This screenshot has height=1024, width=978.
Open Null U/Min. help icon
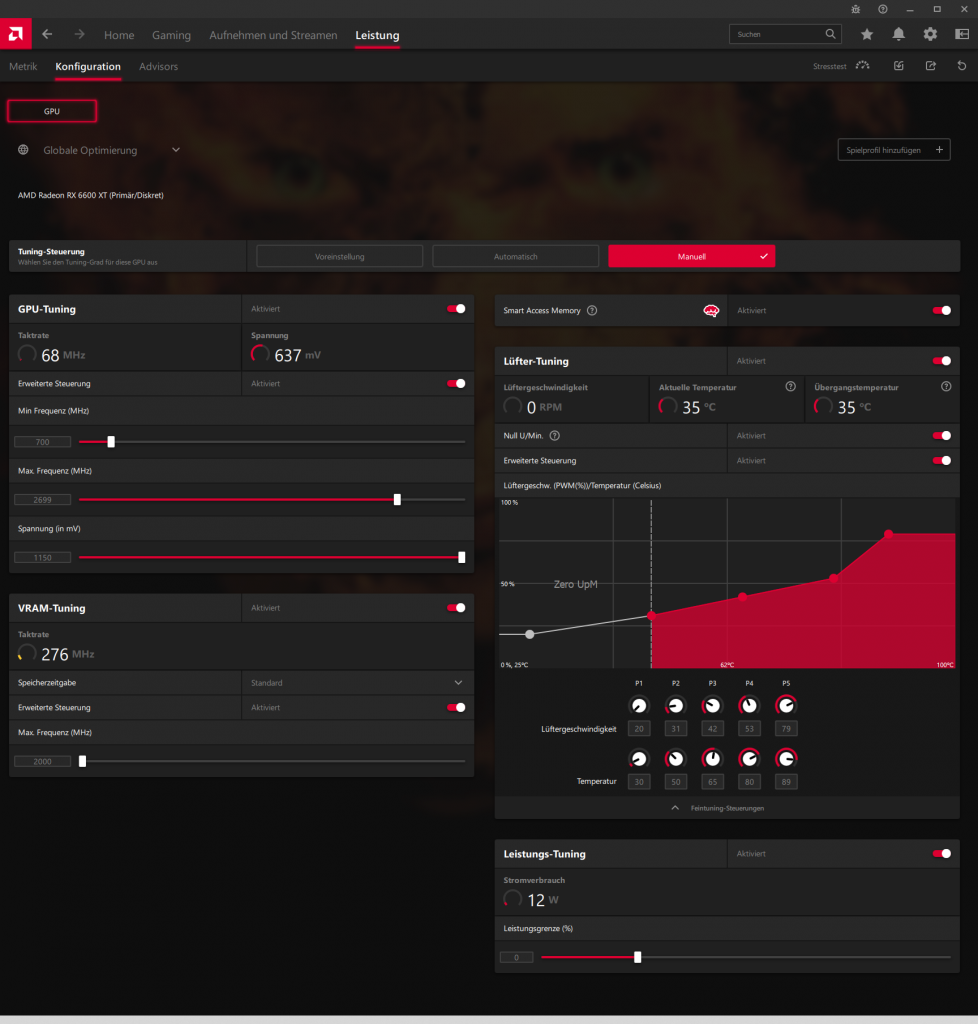coord(554,436)
